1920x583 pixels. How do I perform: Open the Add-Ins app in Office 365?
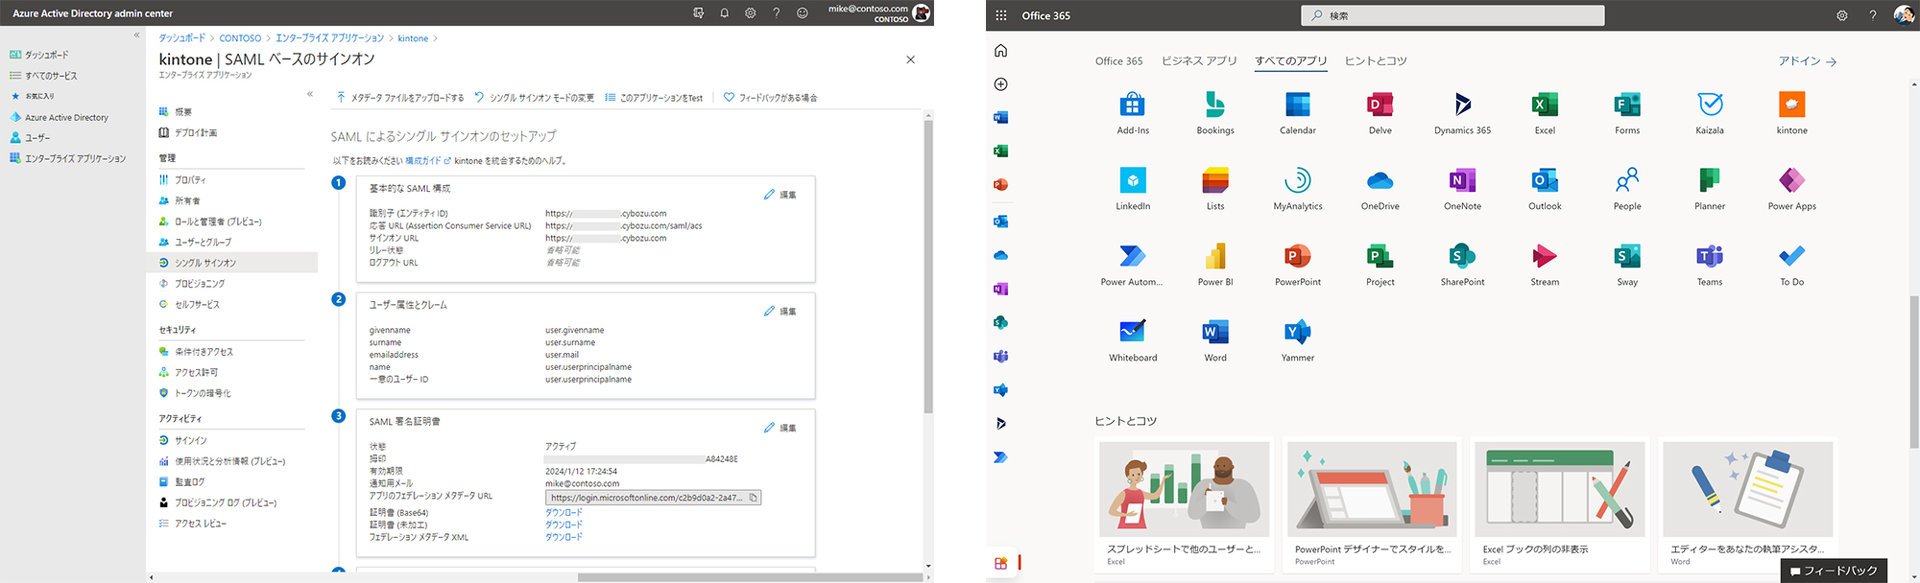coord(1132,112)
